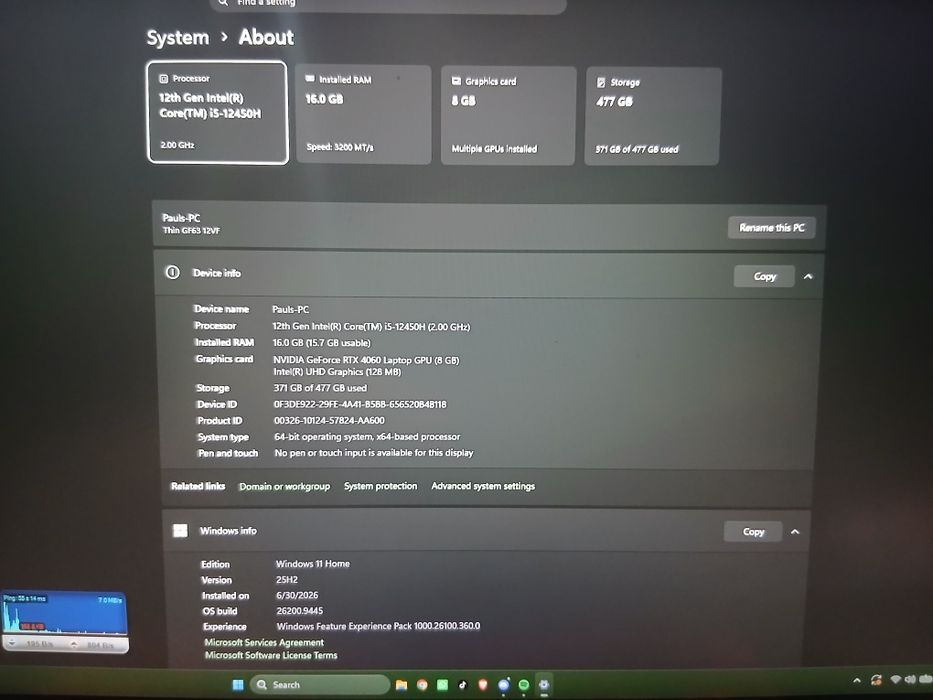
Task: Click the taskbar Search box
Action: 320,685
